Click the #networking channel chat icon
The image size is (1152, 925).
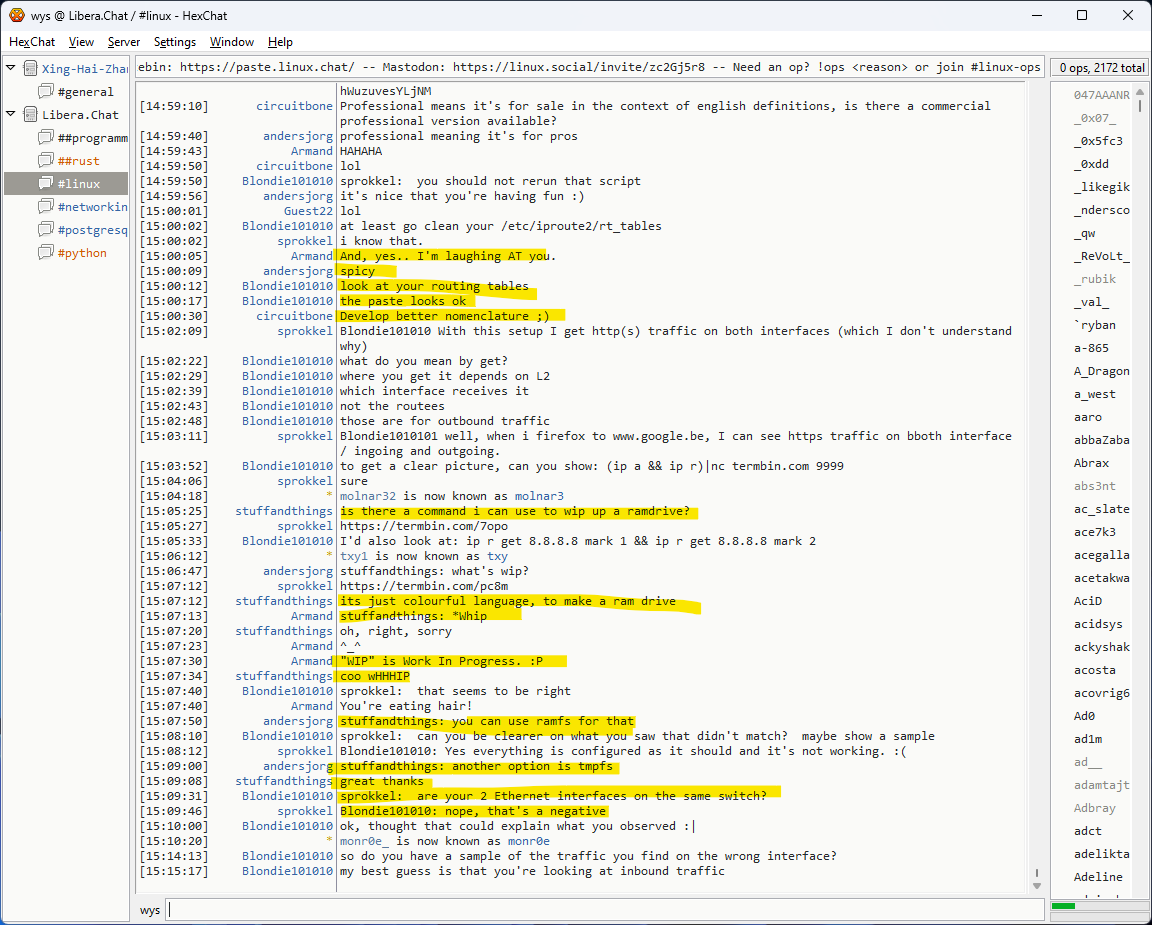(x=45, y=207)
